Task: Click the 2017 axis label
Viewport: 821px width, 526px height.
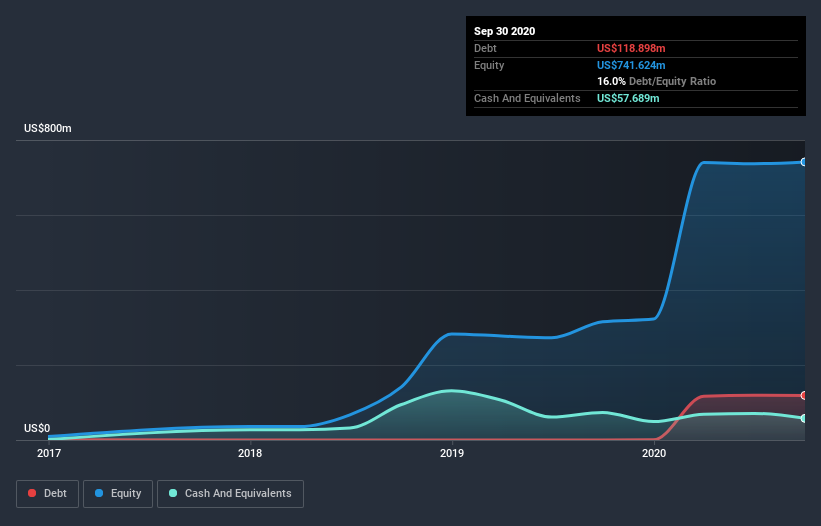Action: click(x=49, y=453)
